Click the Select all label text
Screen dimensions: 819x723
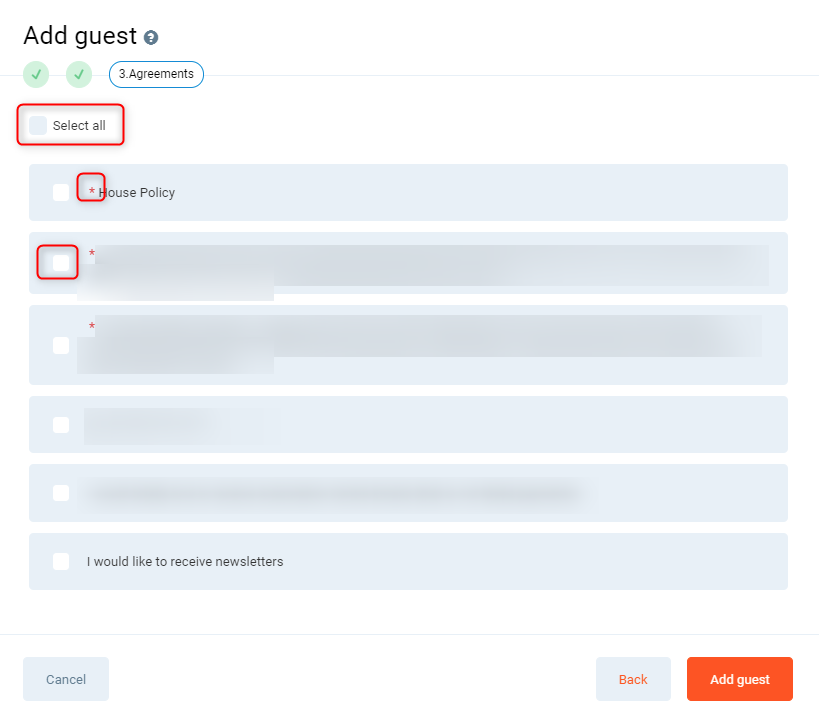tap(79, 126)
